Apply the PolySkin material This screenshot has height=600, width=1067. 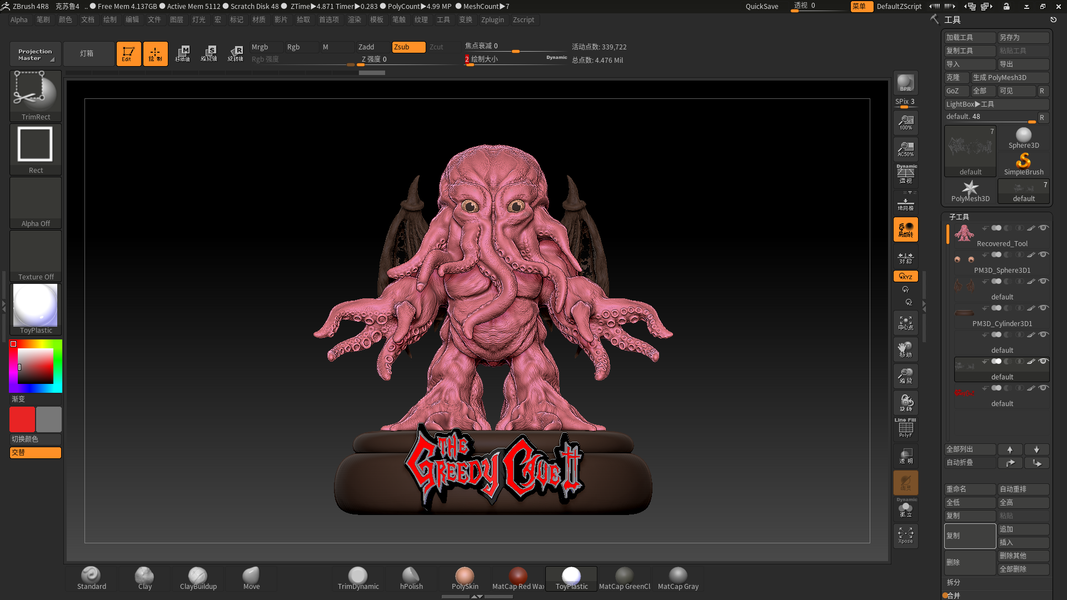click(465, 578)
